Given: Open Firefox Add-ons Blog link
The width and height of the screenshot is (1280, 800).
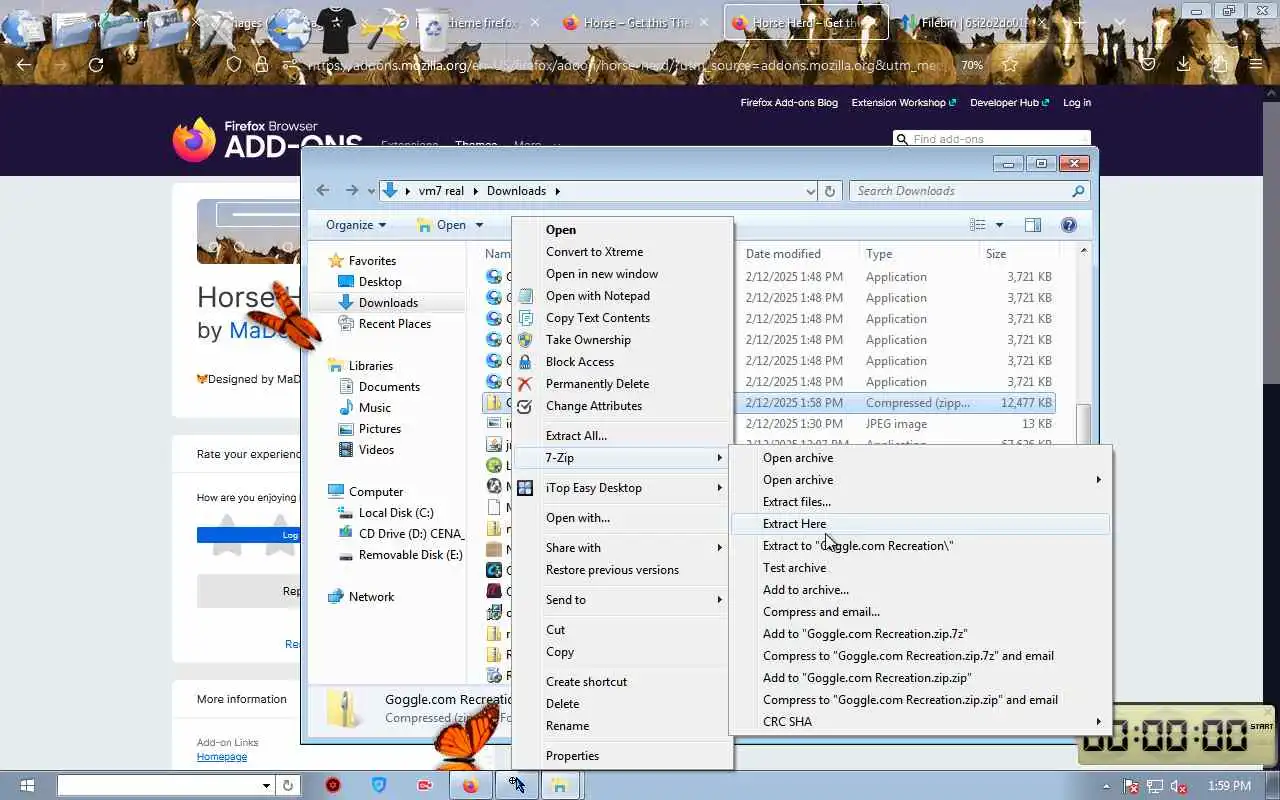Looking at the screenshot, I should 789,103.
